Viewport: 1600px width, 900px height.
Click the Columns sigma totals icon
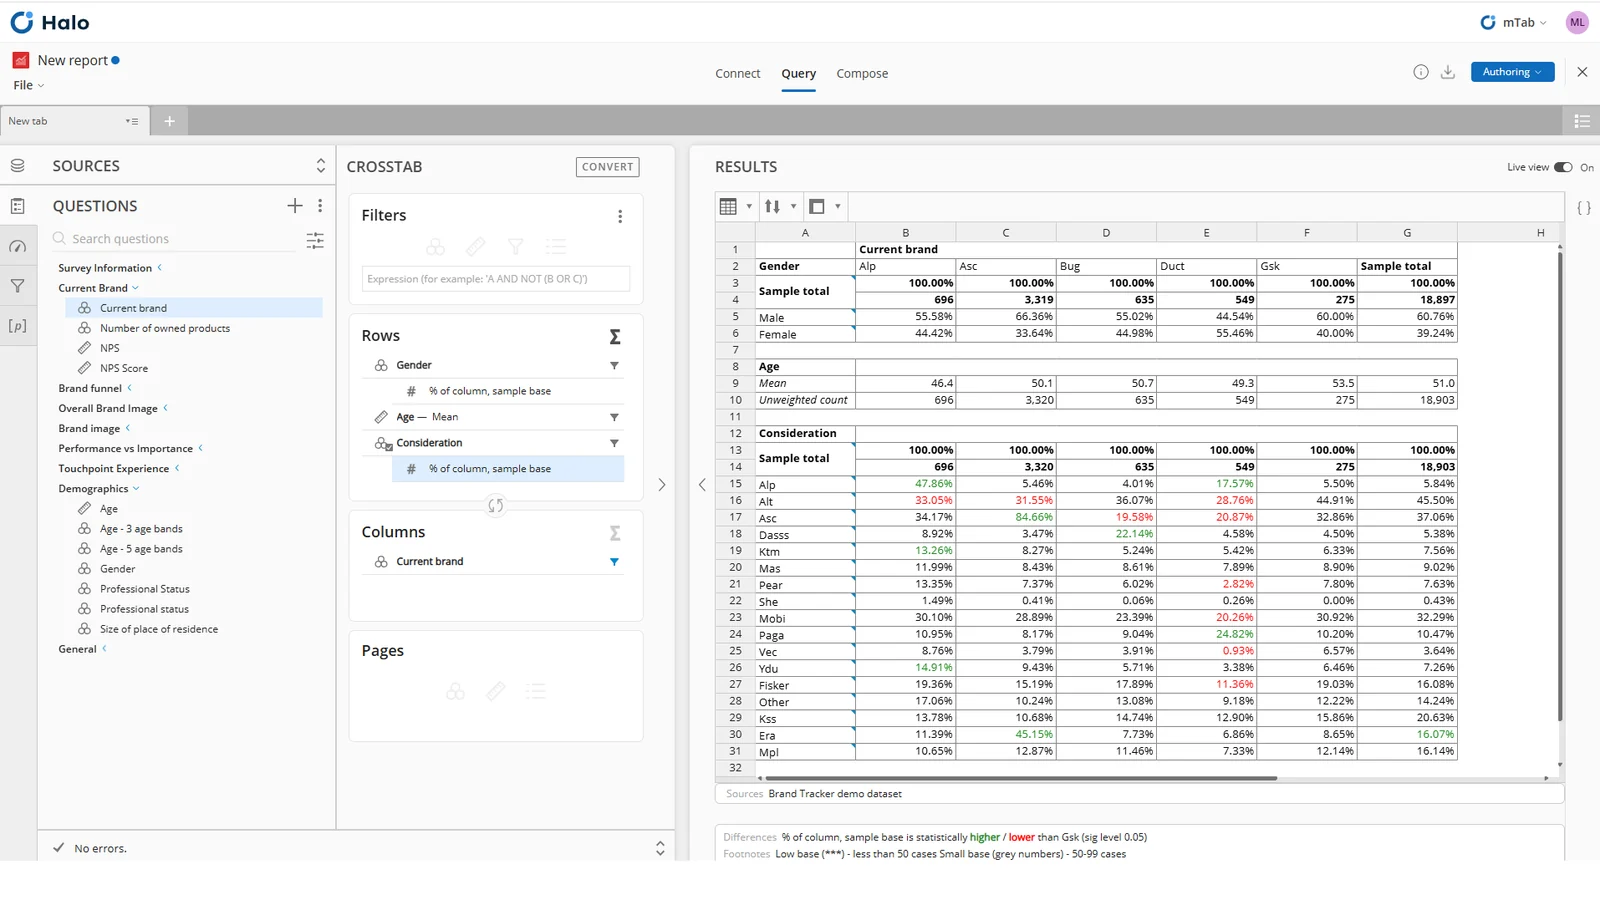click(615, 533)
